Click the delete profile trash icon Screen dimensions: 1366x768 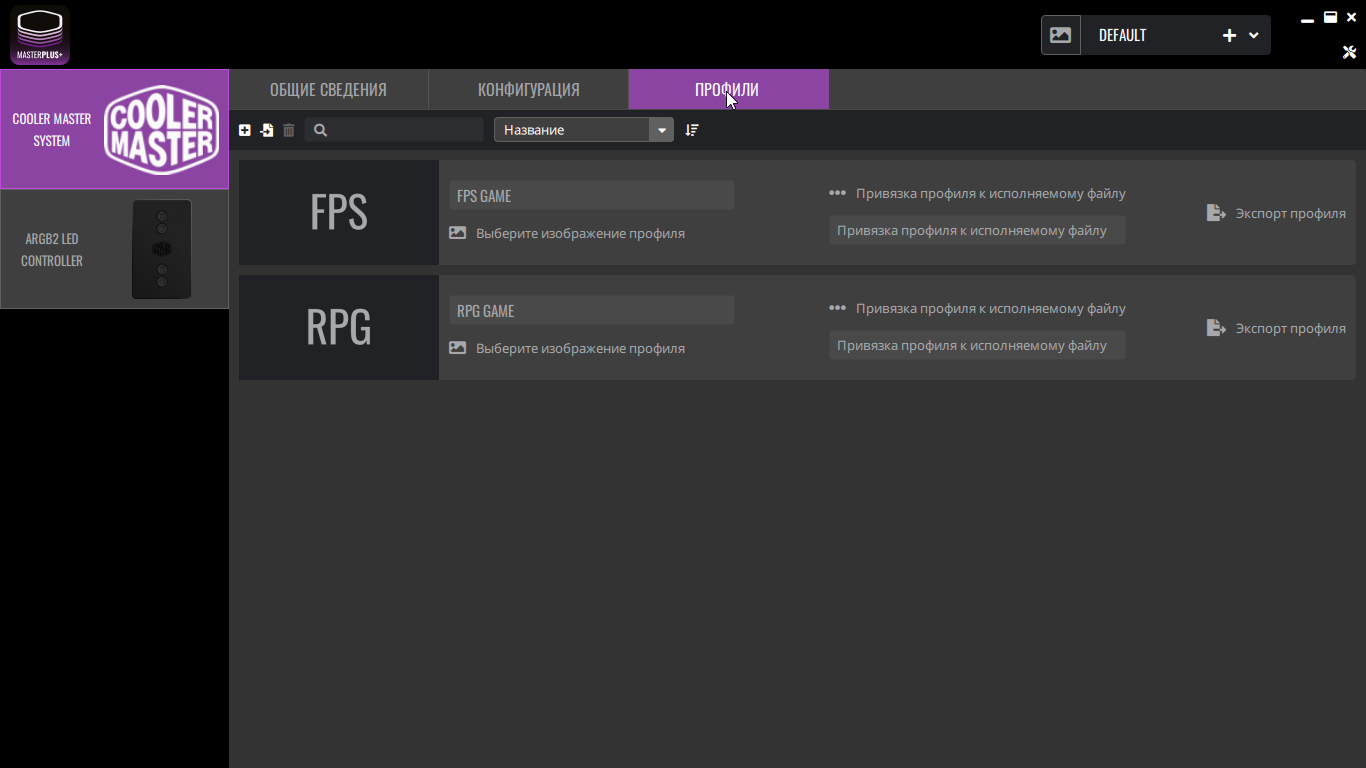pos(289,130)
